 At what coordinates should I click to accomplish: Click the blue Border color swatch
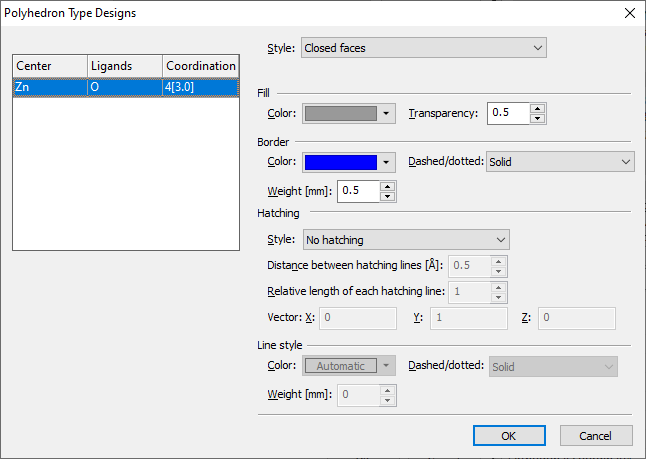(x=340, y=162)
